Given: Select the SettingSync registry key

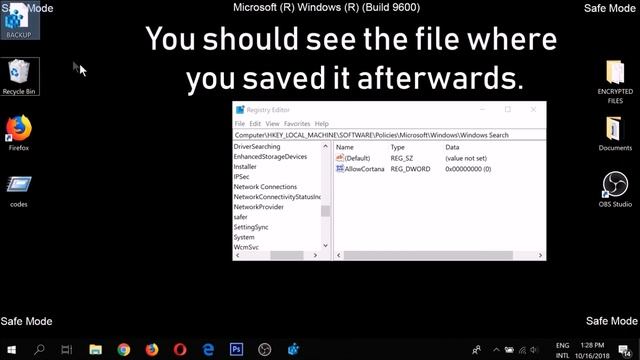Looking at the screenshot, I should point(251,227).
